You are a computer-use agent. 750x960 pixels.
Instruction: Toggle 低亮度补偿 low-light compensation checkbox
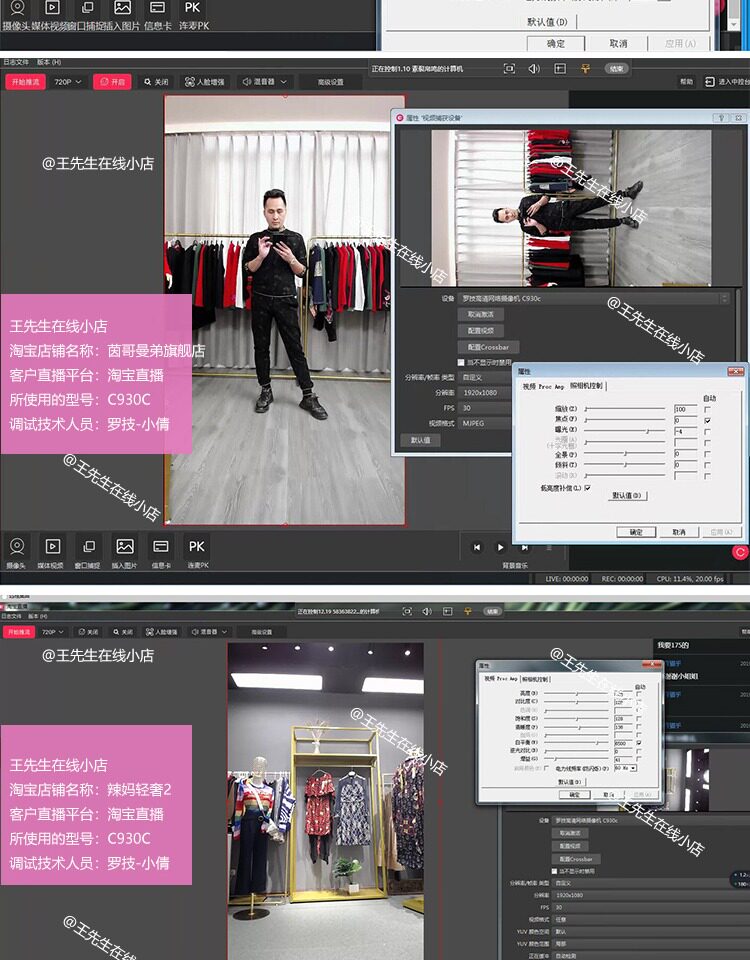tap(587, 488)
